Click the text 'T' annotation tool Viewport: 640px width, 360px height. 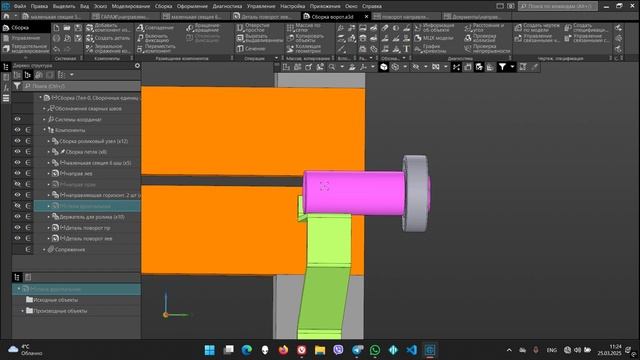pos(406,49)
